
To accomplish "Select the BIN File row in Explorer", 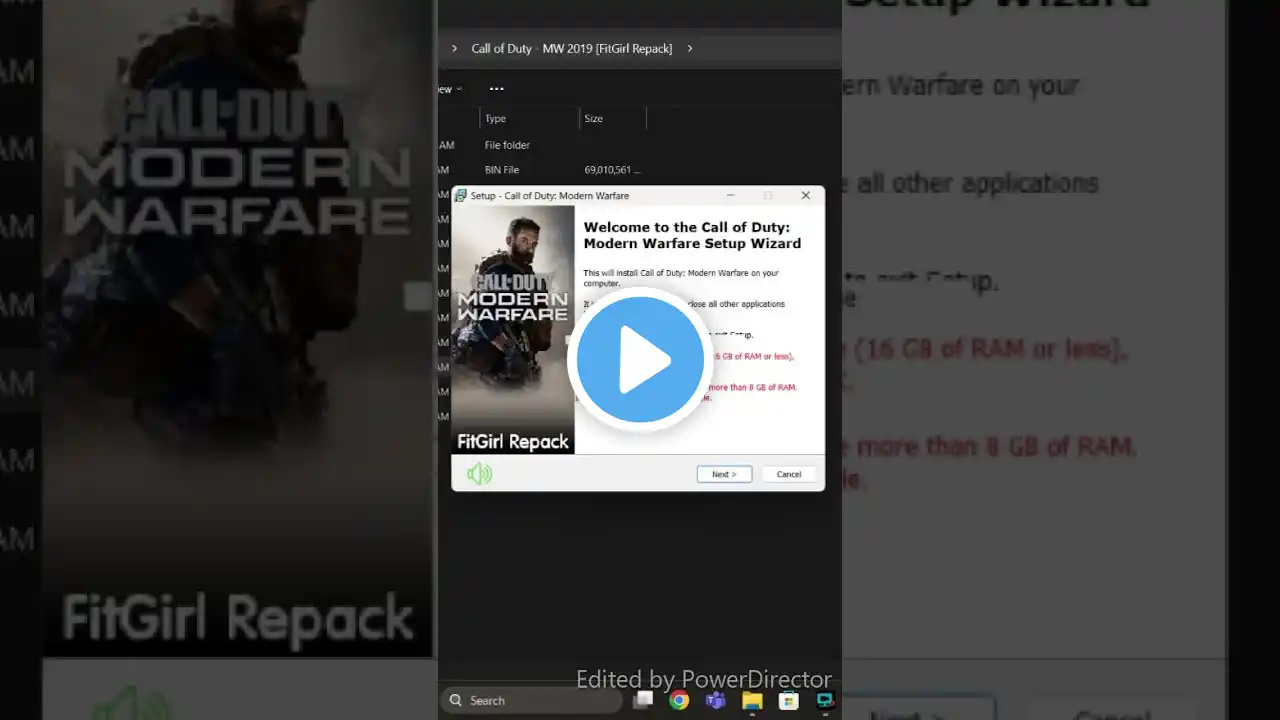I will coord(639,170).
